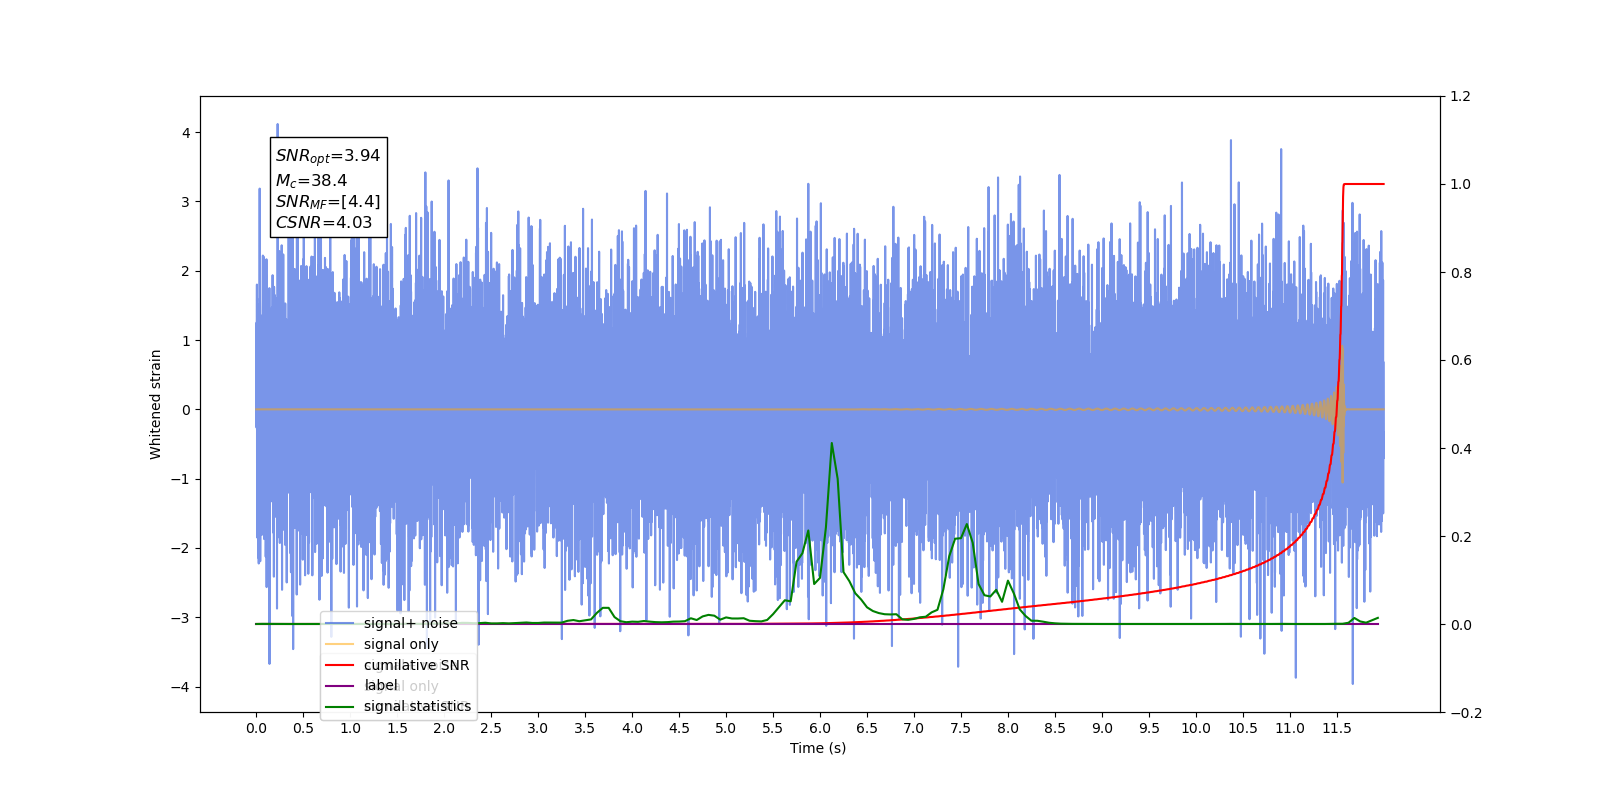
Task: Click the −4 tick on the left strain axis
Action: [x=181, y=687]
